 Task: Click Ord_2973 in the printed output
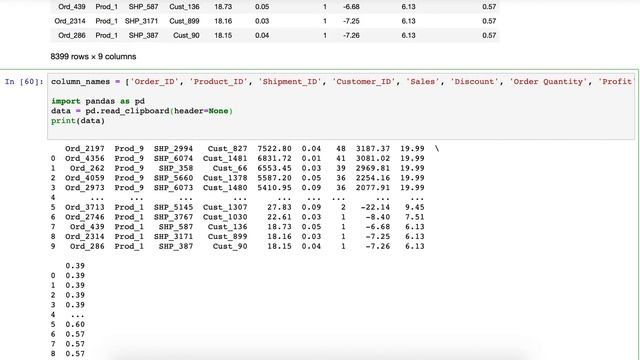pos(84,188)
